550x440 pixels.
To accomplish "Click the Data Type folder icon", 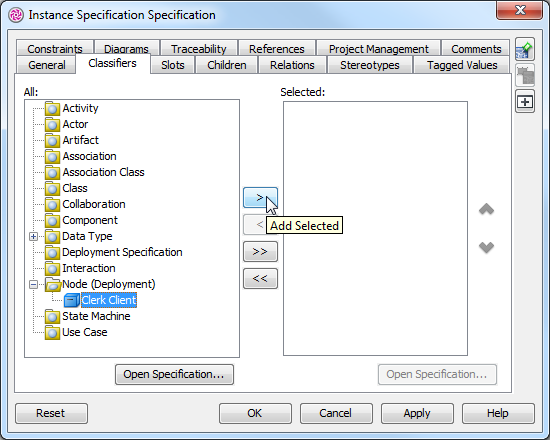I will pos(52,237).
